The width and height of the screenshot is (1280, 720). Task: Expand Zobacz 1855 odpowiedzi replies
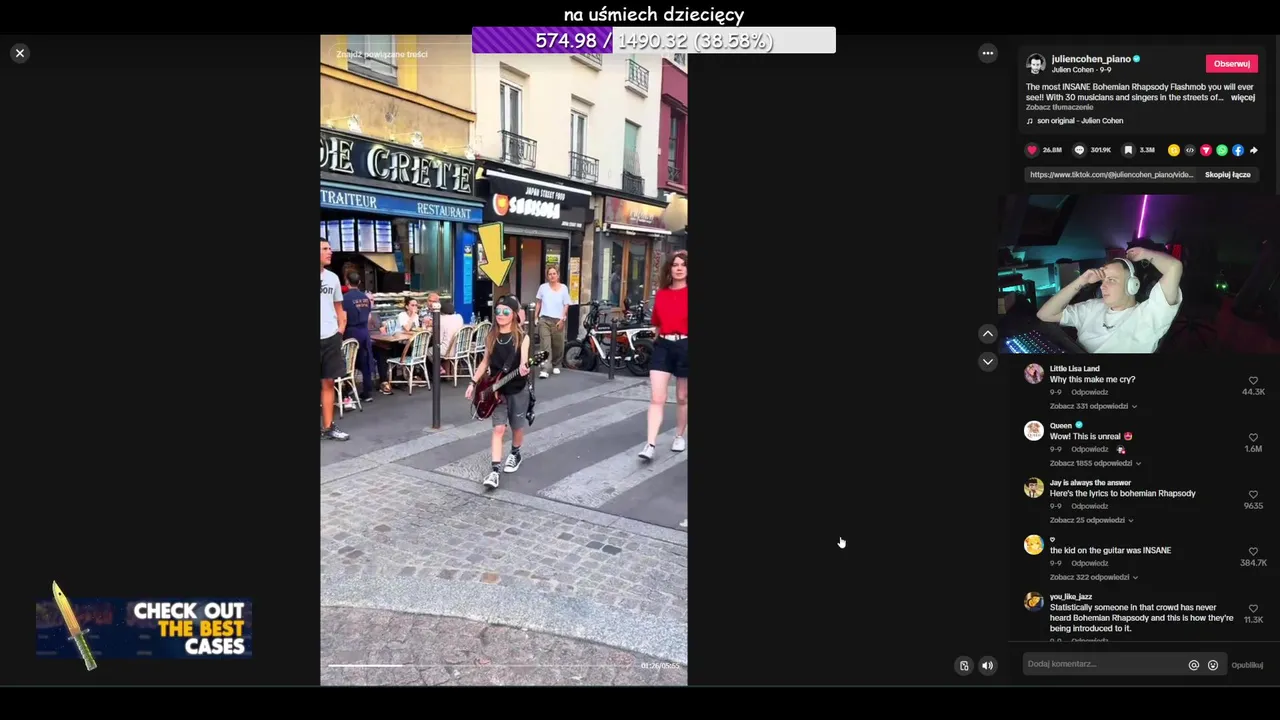pos(1095,463)
